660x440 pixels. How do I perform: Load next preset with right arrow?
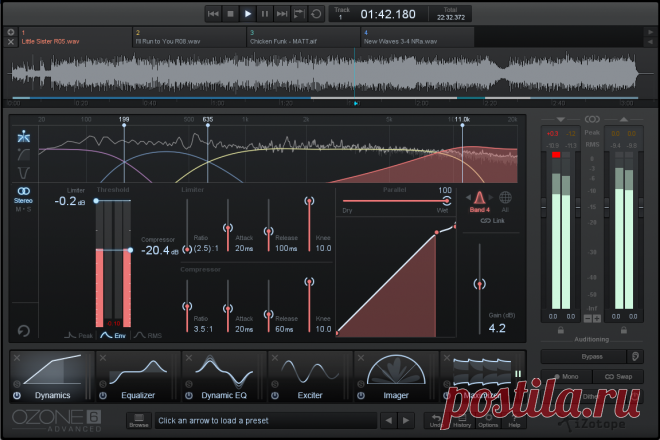coord(406,421)
